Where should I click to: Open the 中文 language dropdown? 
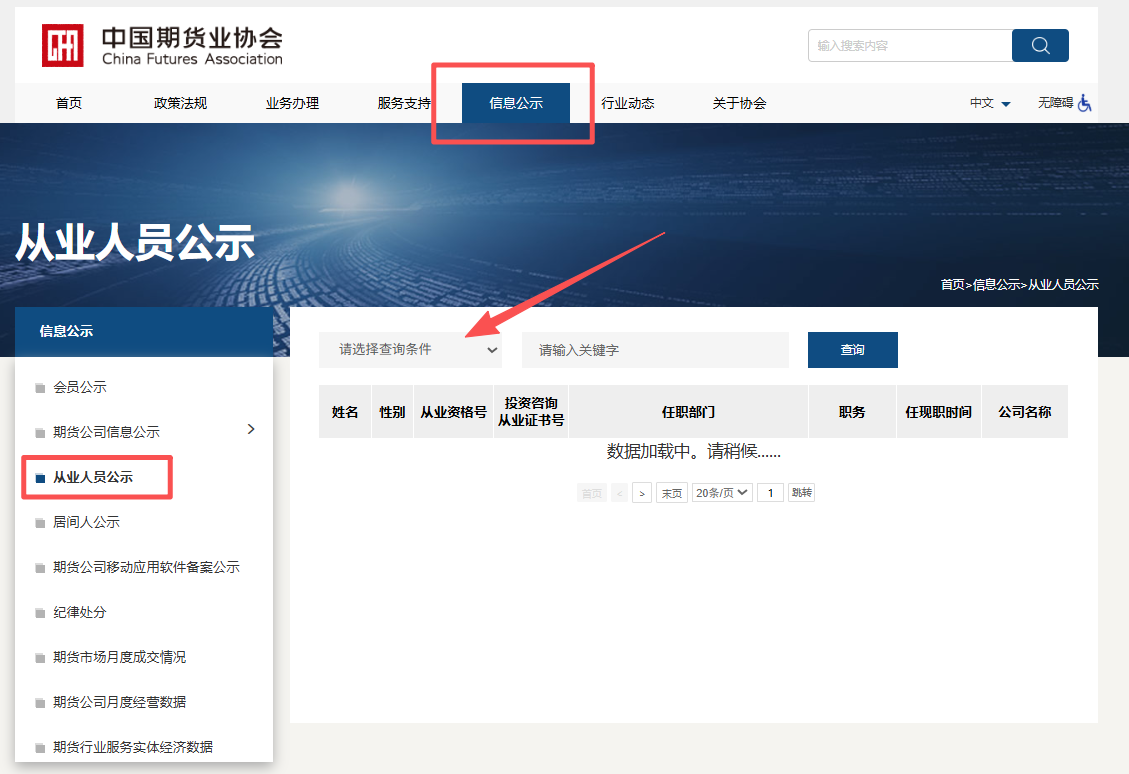coord(990,103)
